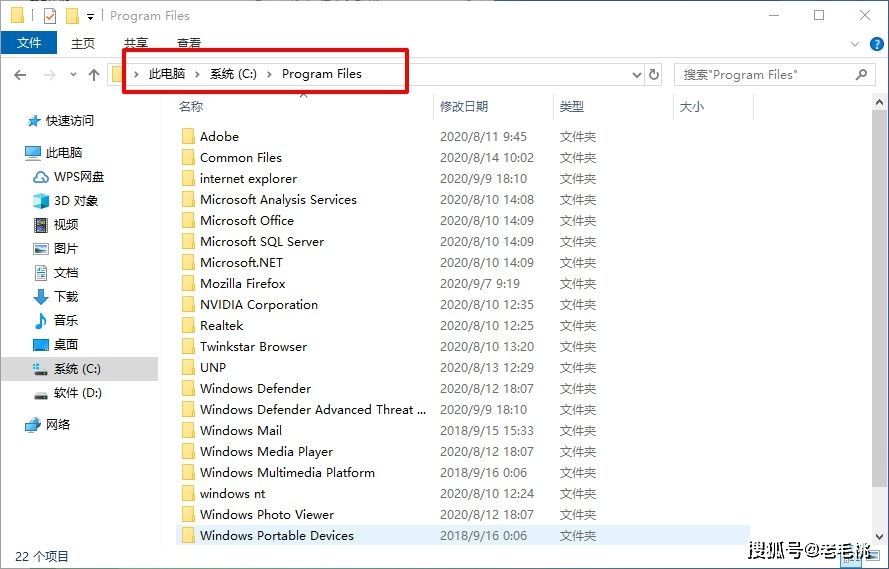Switch to the 主页 tab
This screenshot has height=569, width=889.
tap(83, 43)
